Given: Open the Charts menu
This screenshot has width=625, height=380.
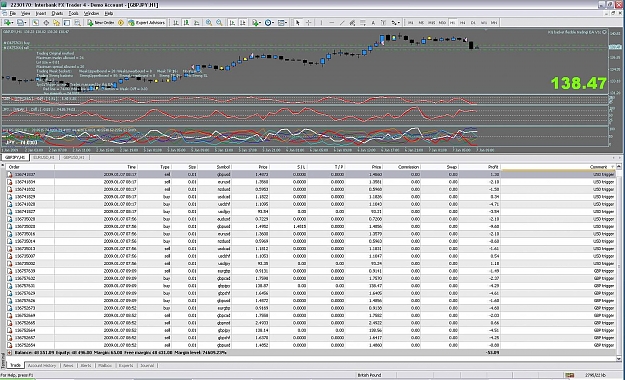Looking at the screenshot, I should pyautogui.click(x=57, y=13).
